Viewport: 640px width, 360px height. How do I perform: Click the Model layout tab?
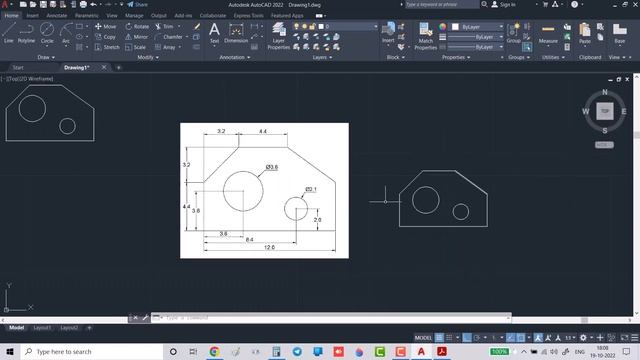coord(16,328)
